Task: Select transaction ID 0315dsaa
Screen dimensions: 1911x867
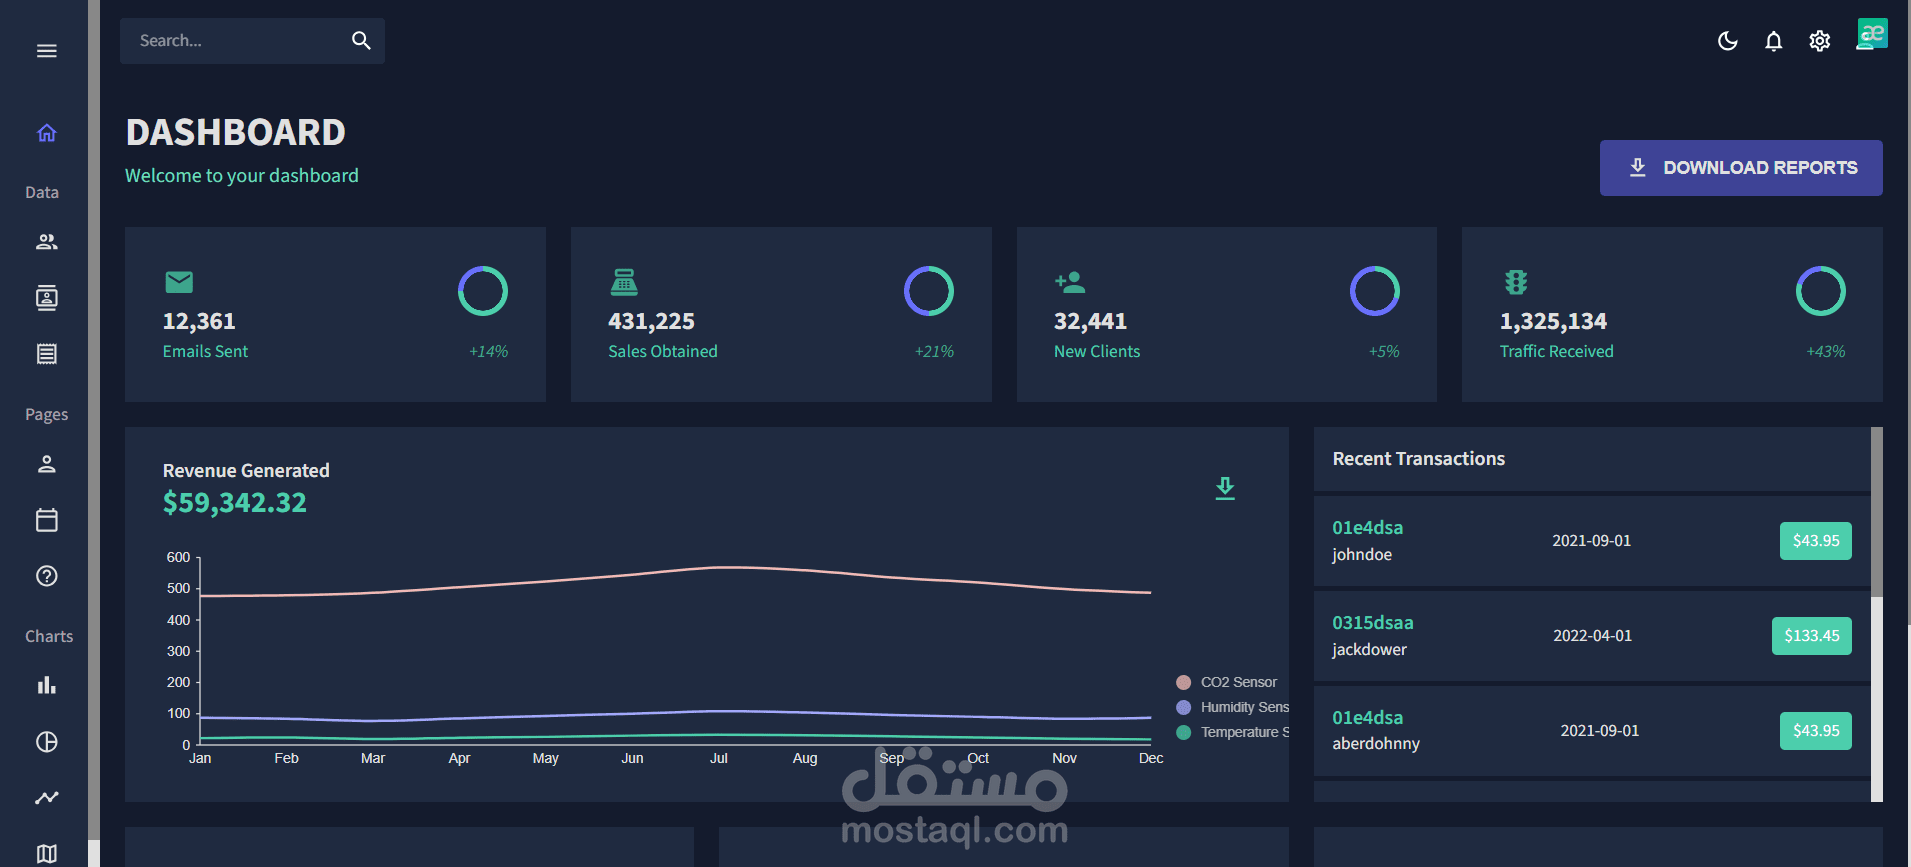Action: click(1372, 623)
